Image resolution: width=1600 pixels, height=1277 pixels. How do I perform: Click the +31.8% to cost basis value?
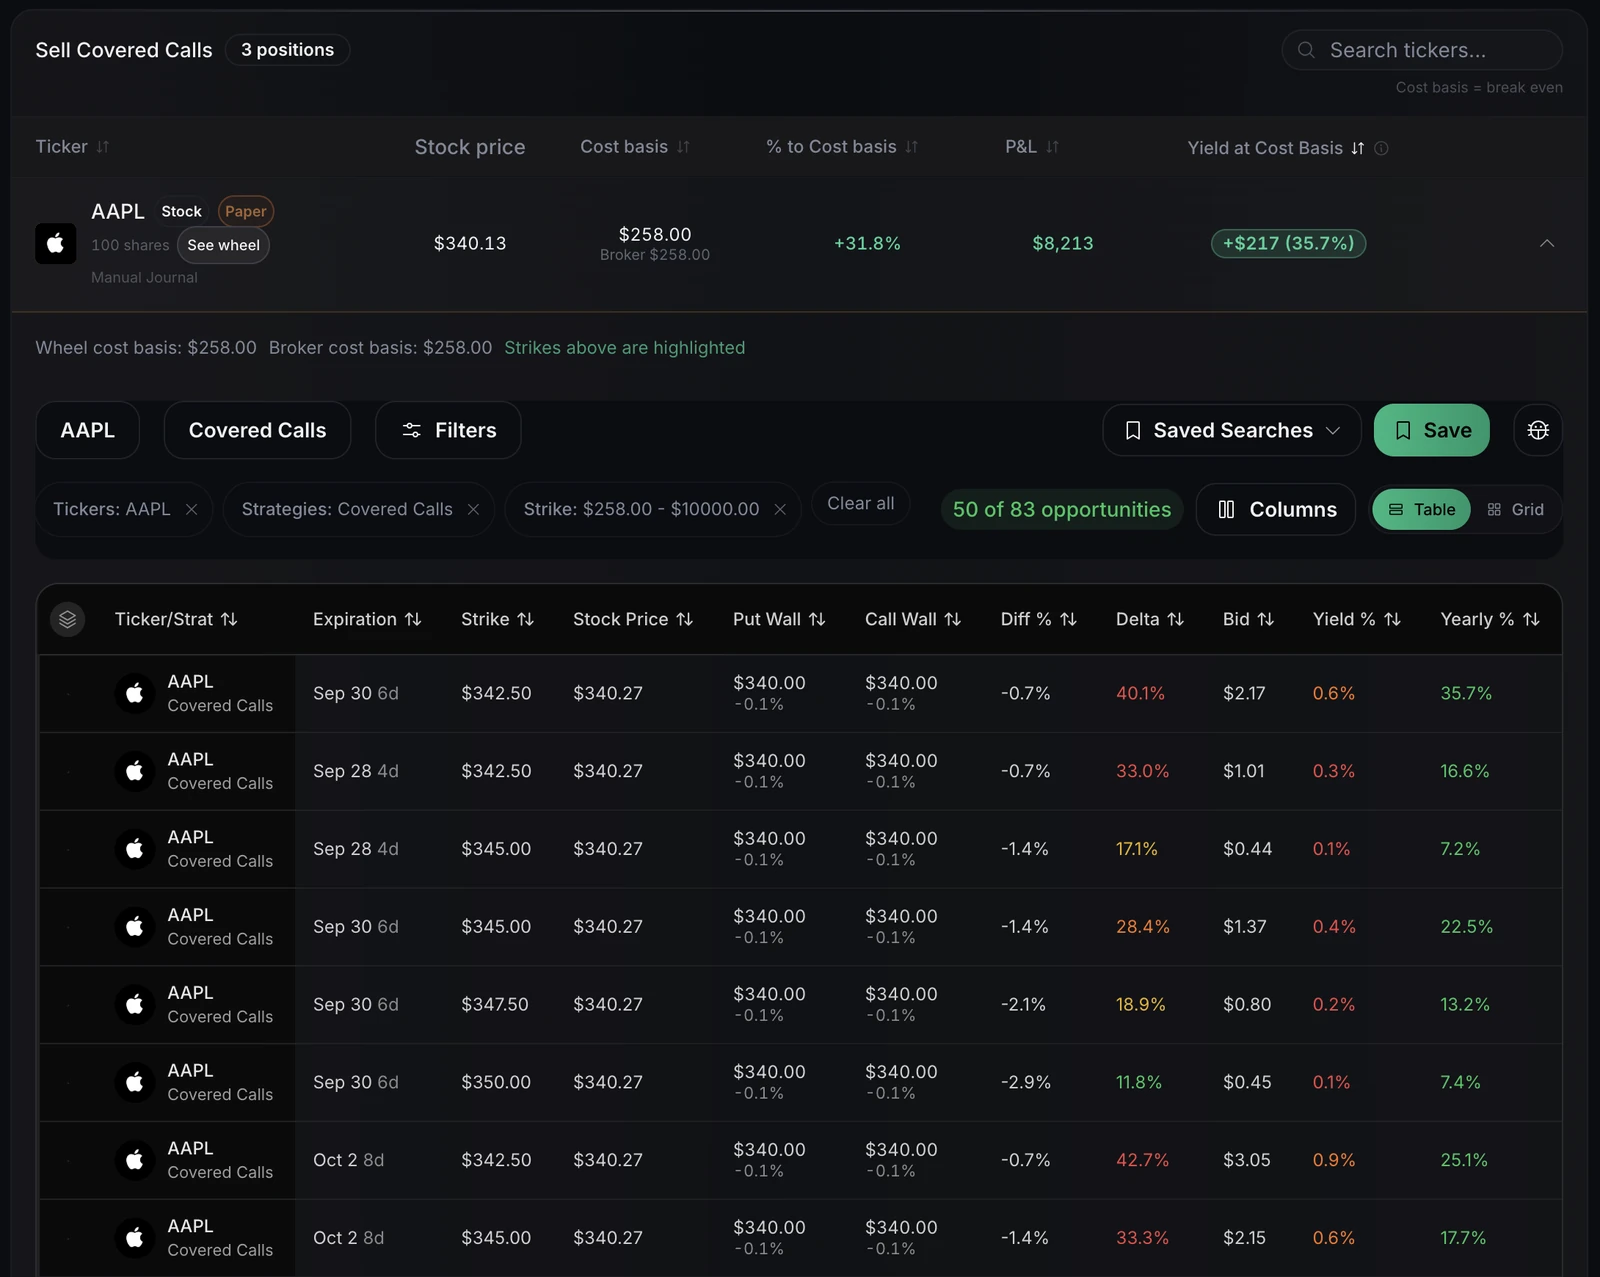(x=867, y=243)
